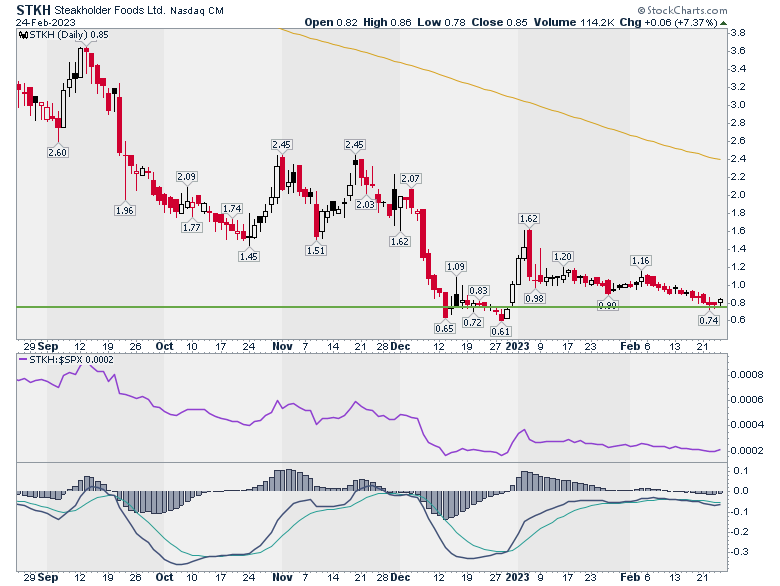This screenshot has width=780, height=586.
Task: Click the -0.3 MACD axis label
Action: point(741,552)
